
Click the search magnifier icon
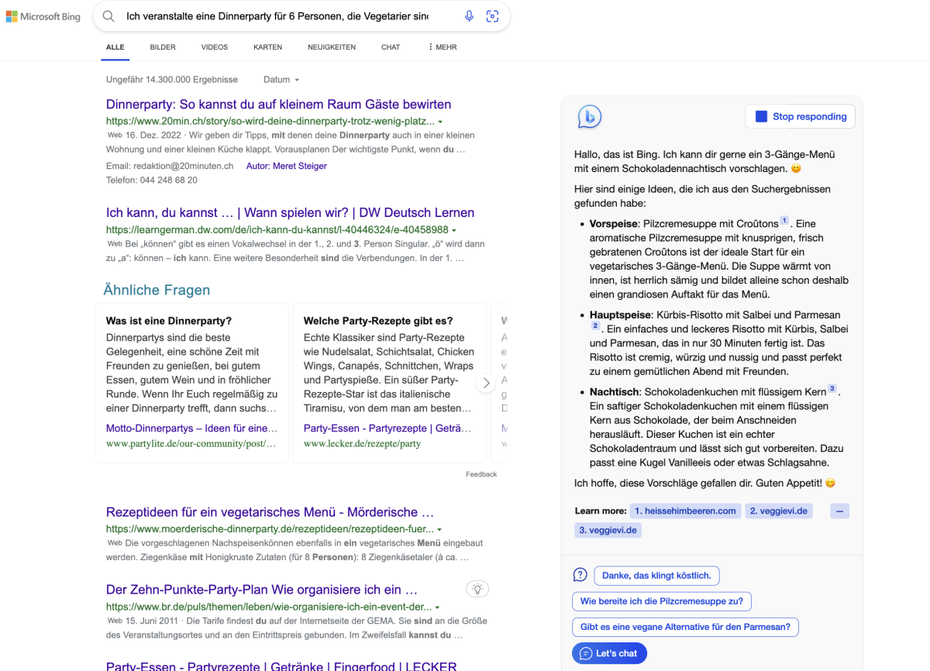109,16
